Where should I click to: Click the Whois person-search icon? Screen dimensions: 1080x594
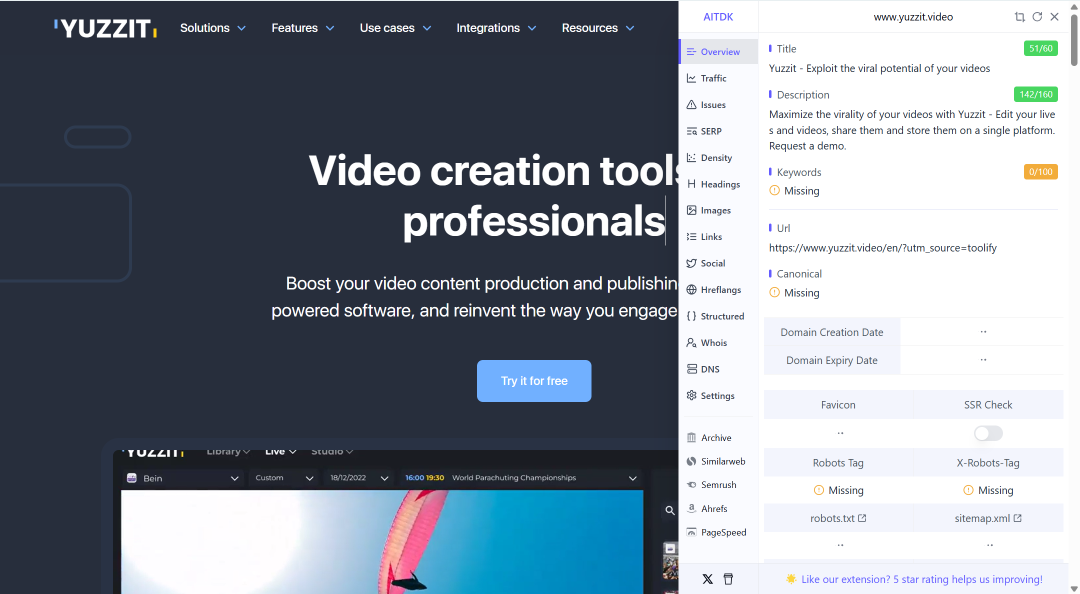click(x=692, y=342)
